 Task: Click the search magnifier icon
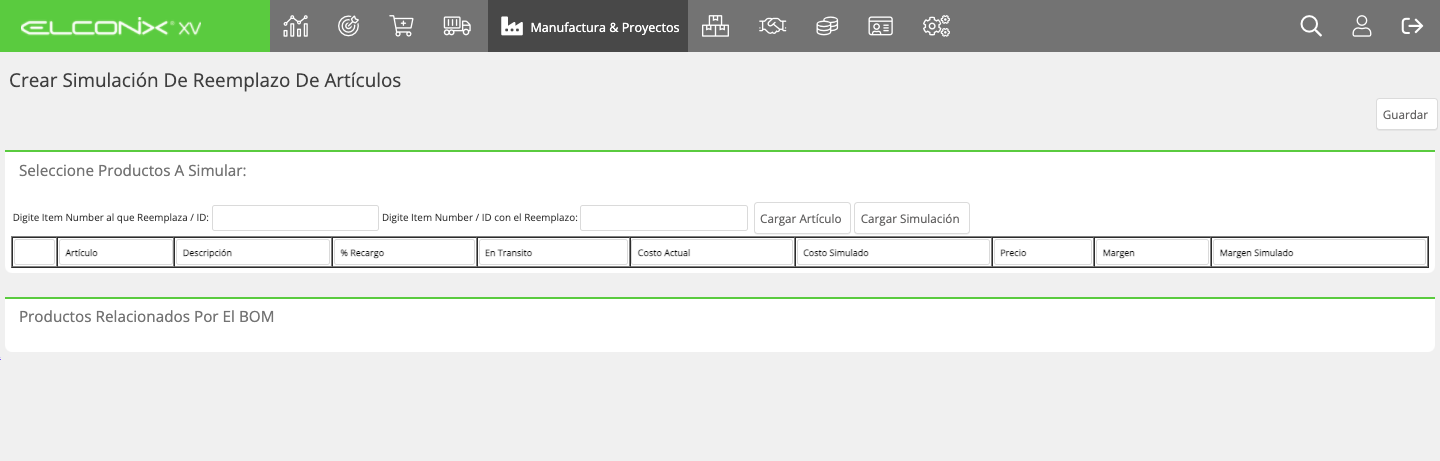pyautogui.click(x=1311, y=26)
